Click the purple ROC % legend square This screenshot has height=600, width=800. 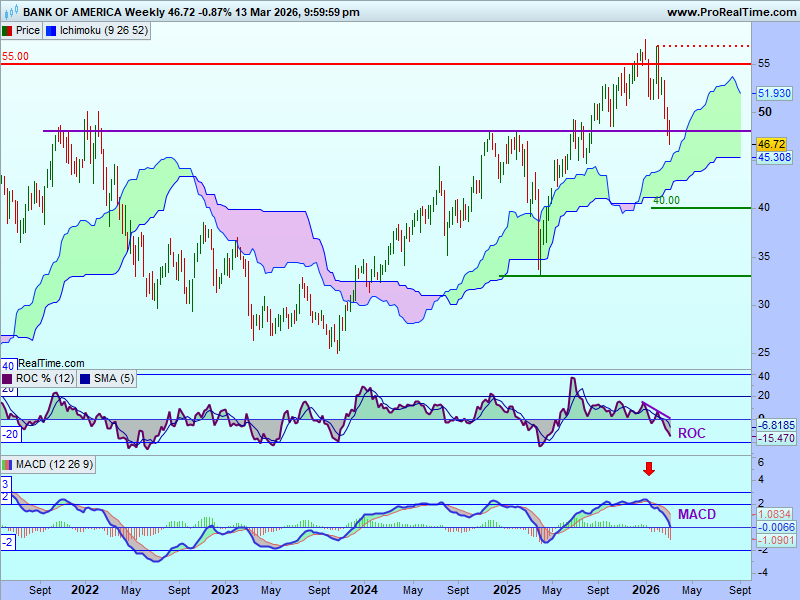coord(7,379)
